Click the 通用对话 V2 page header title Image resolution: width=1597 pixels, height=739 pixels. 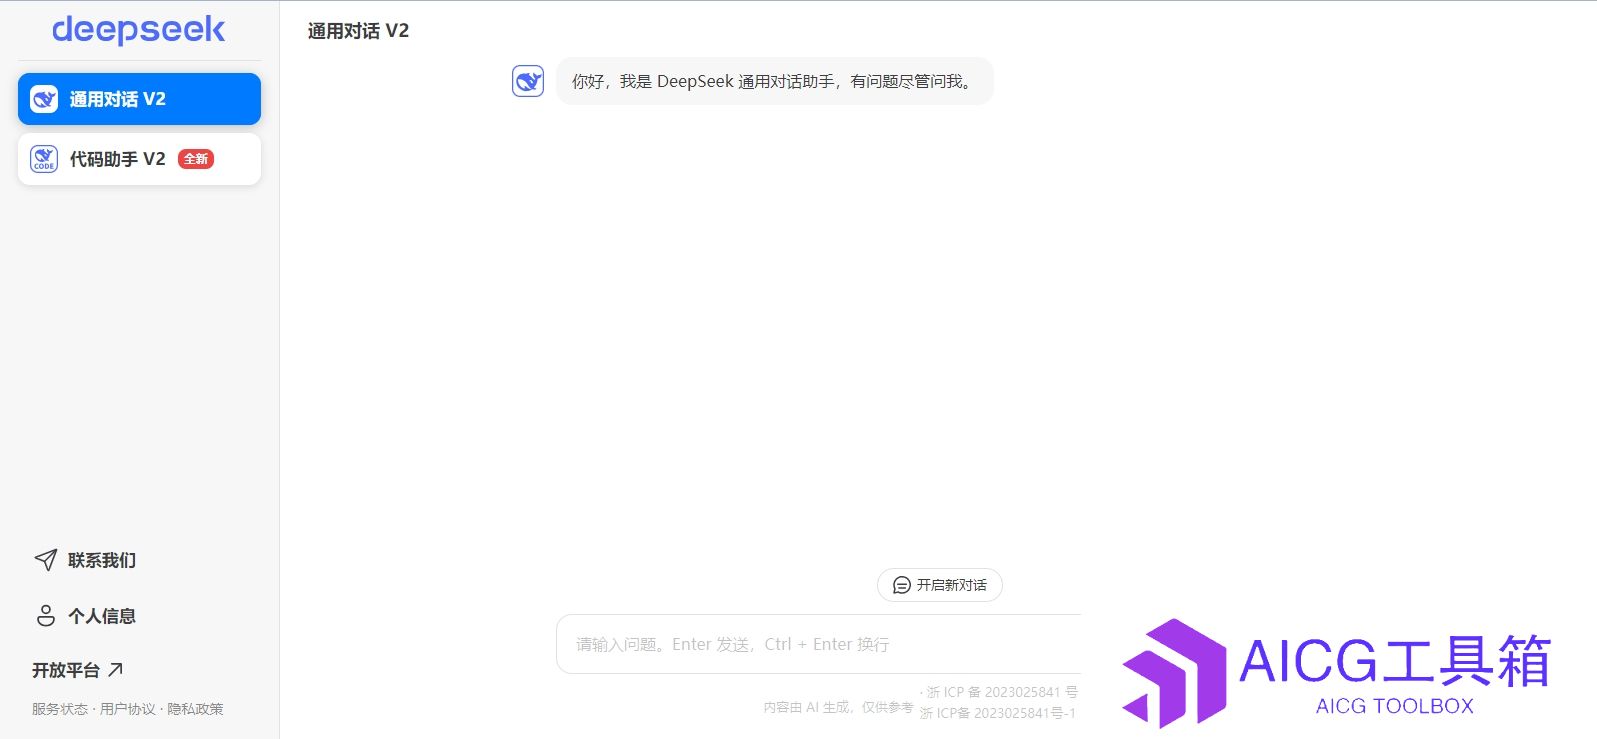358,31
